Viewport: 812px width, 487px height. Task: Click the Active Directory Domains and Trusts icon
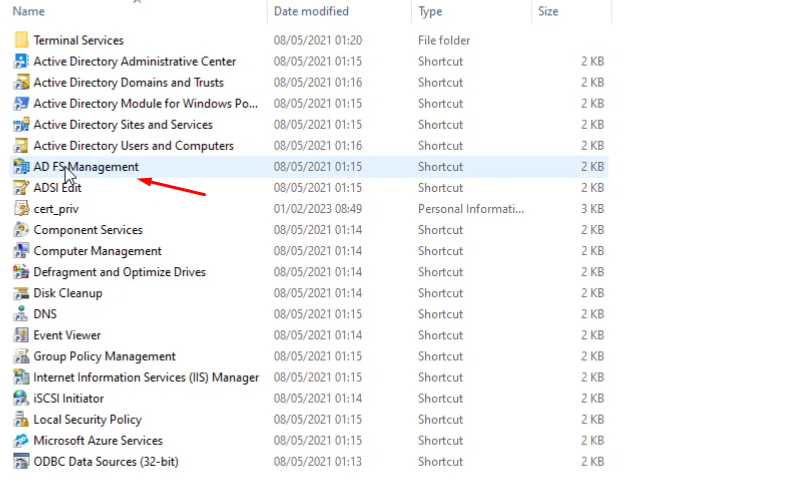(x=21, y=82)
